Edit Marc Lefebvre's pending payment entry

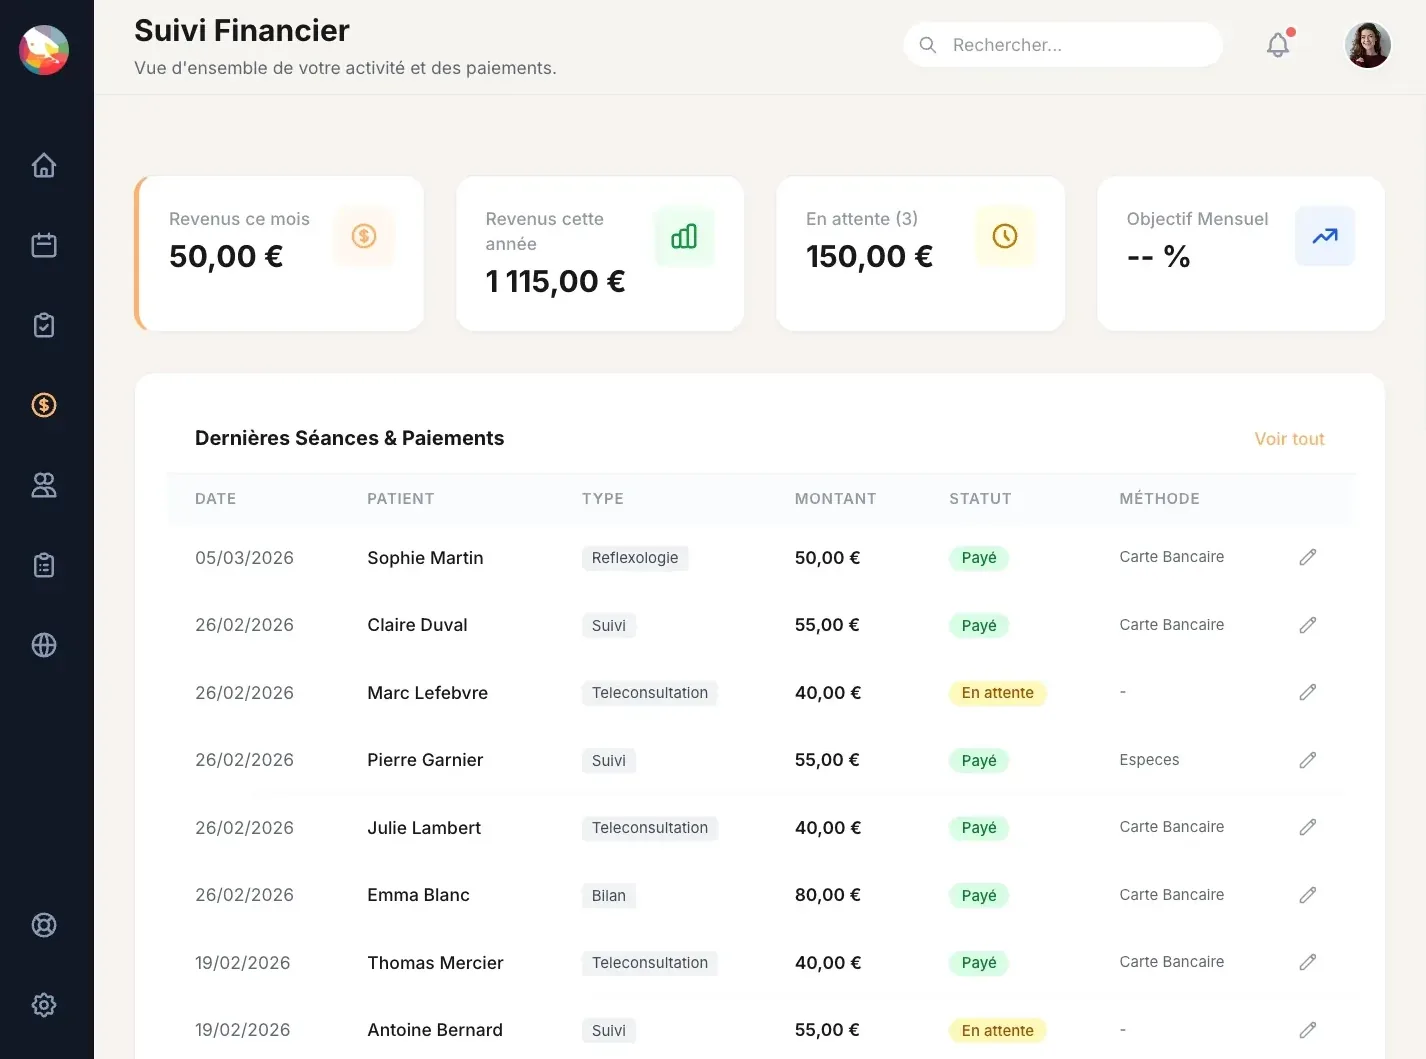[1307, 692]
